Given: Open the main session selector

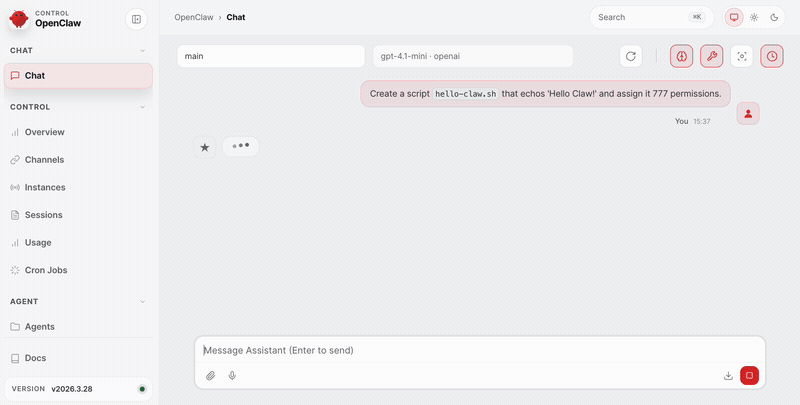Looking at the screenshot, I should click(271, 56).
